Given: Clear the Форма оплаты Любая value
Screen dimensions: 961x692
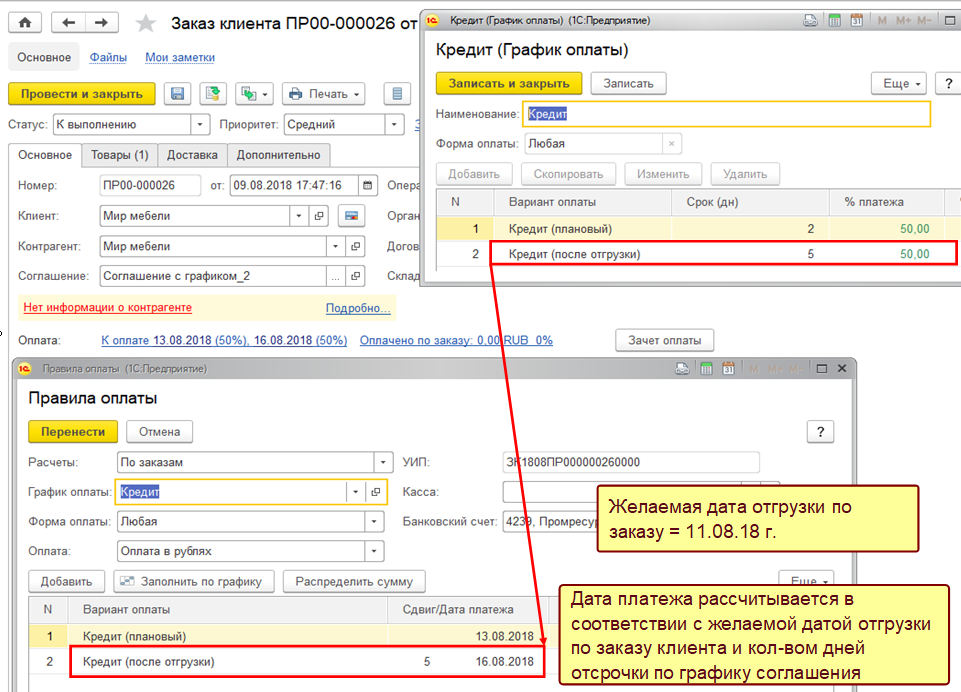Looking at the screenshot, I should click(x=671, y=143).
